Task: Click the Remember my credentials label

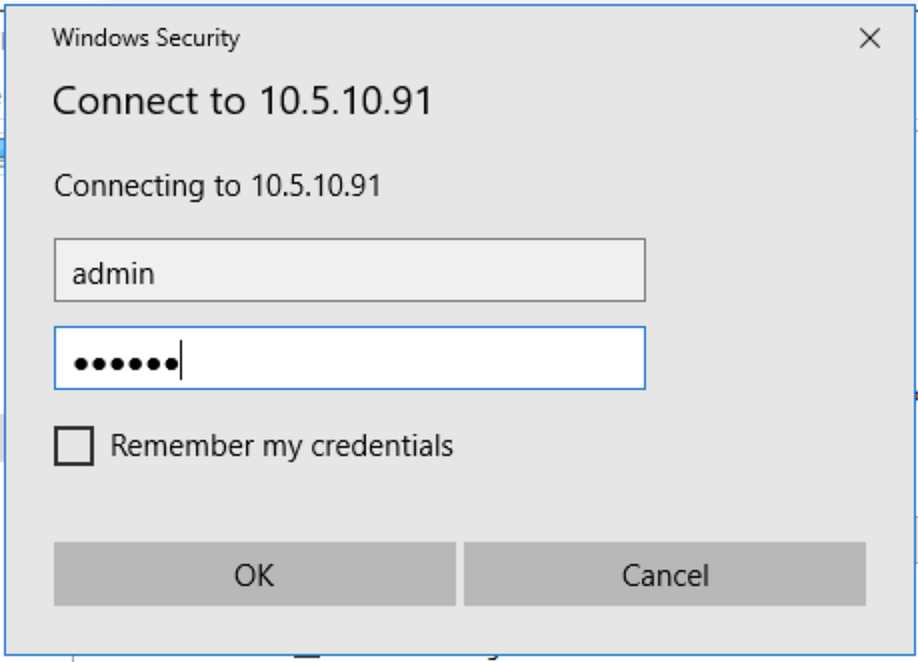Action: click(281, 446)
